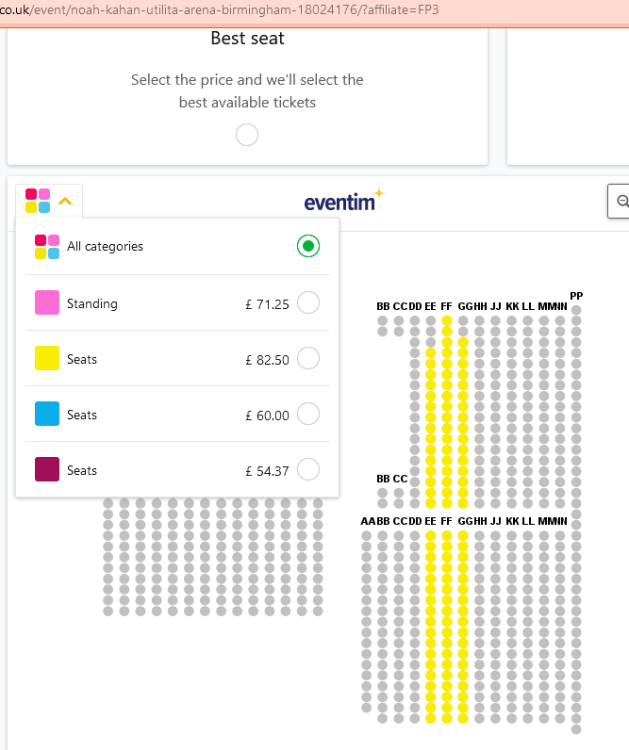Select the All categories radio button

[308, 246]
